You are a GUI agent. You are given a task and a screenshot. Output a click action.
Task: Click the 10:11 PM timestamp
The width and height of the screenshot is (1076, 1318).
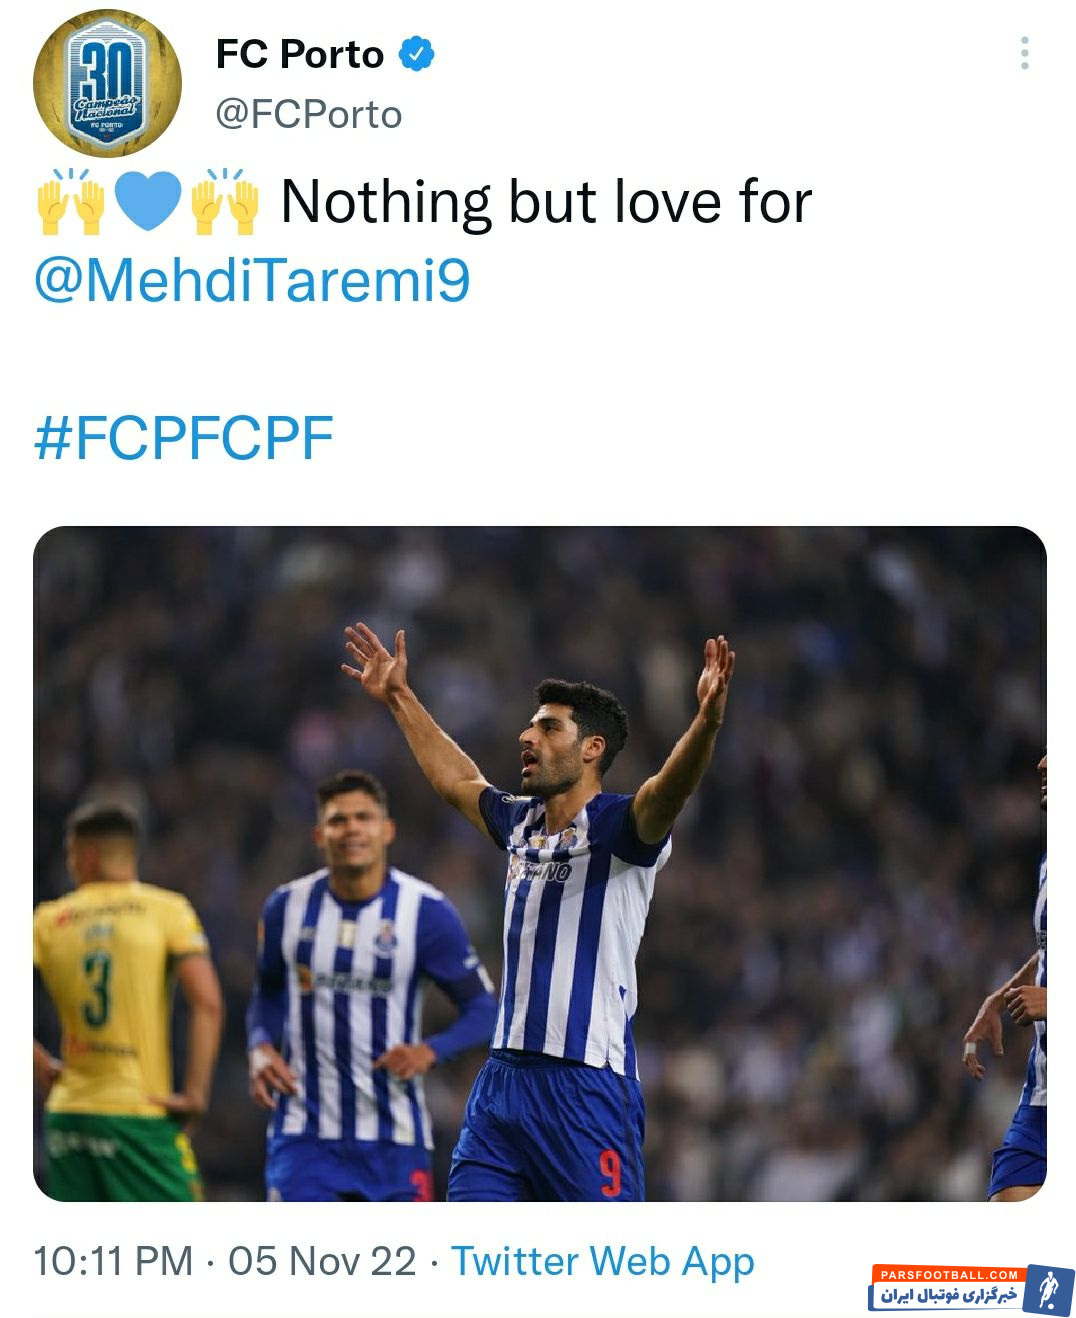click(113, 1261)
